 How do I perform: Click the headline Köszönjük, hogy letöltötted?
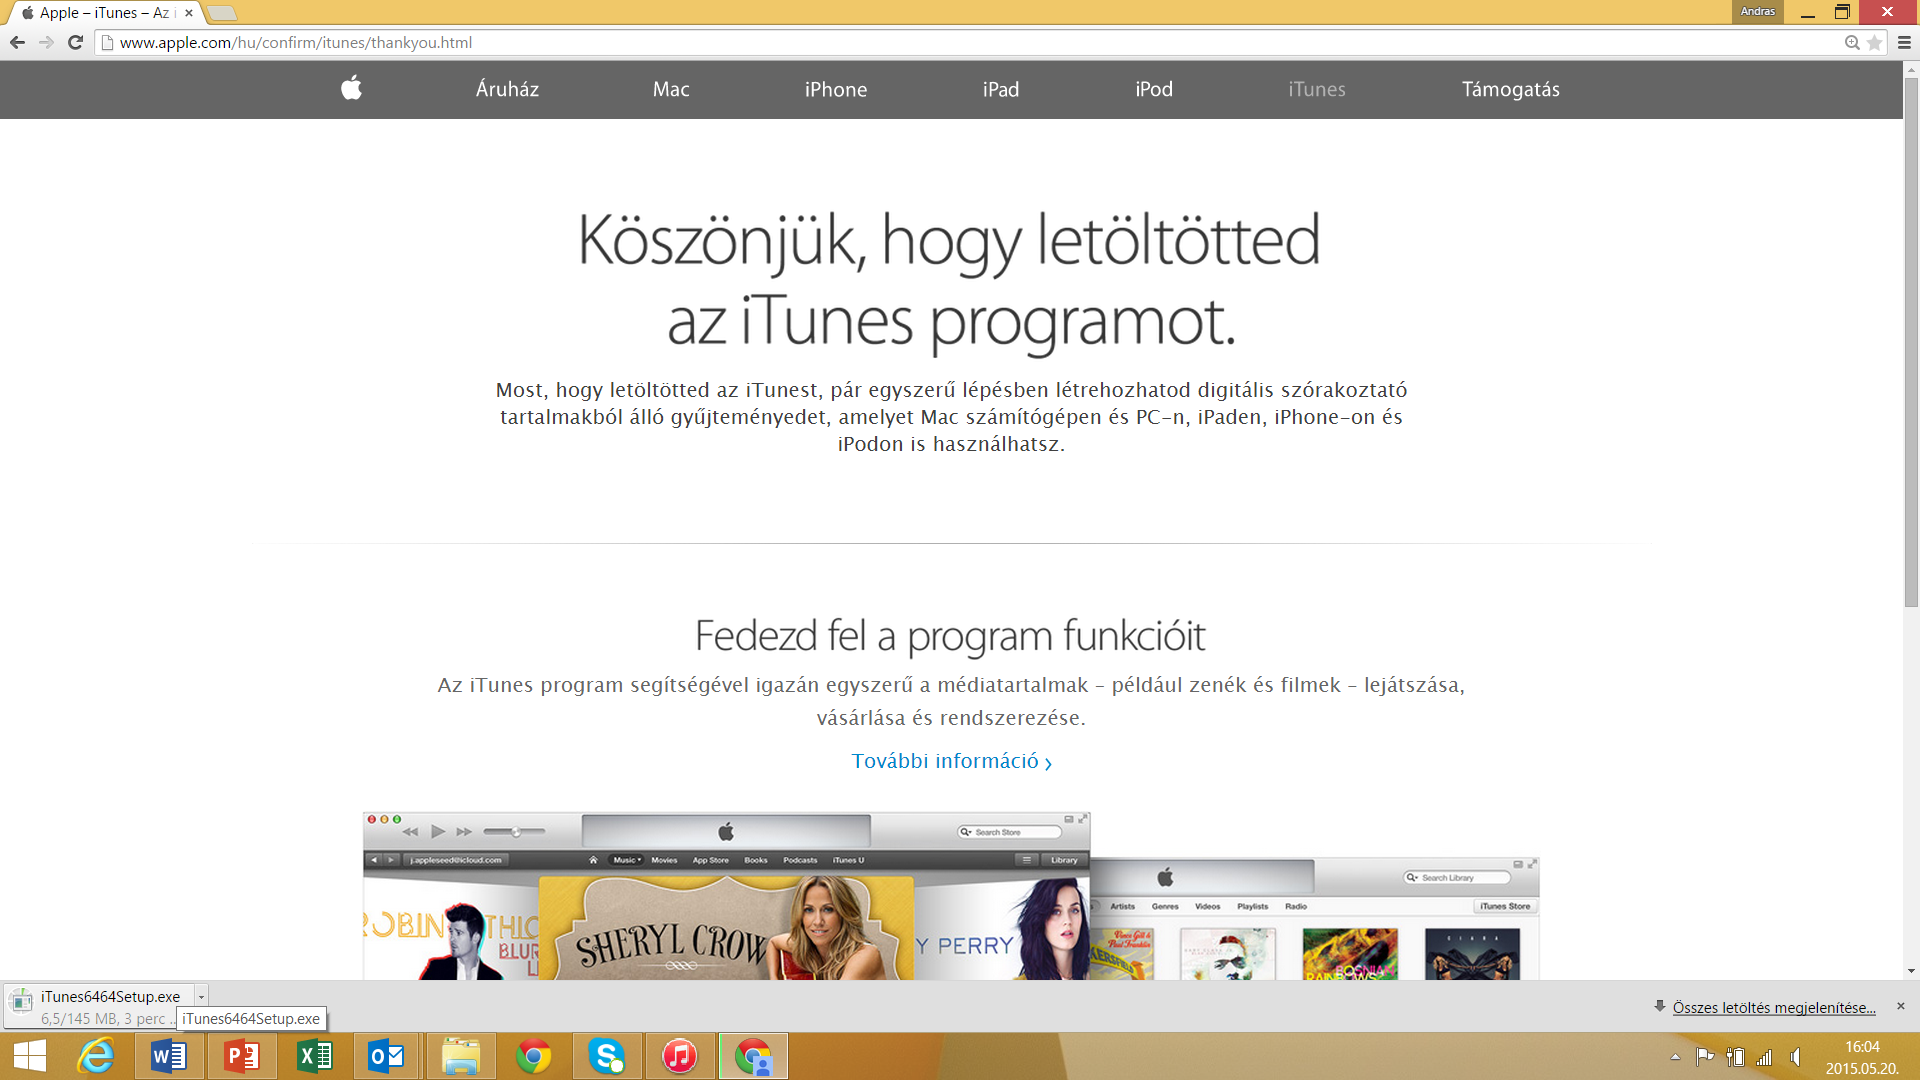coord(950,241)
